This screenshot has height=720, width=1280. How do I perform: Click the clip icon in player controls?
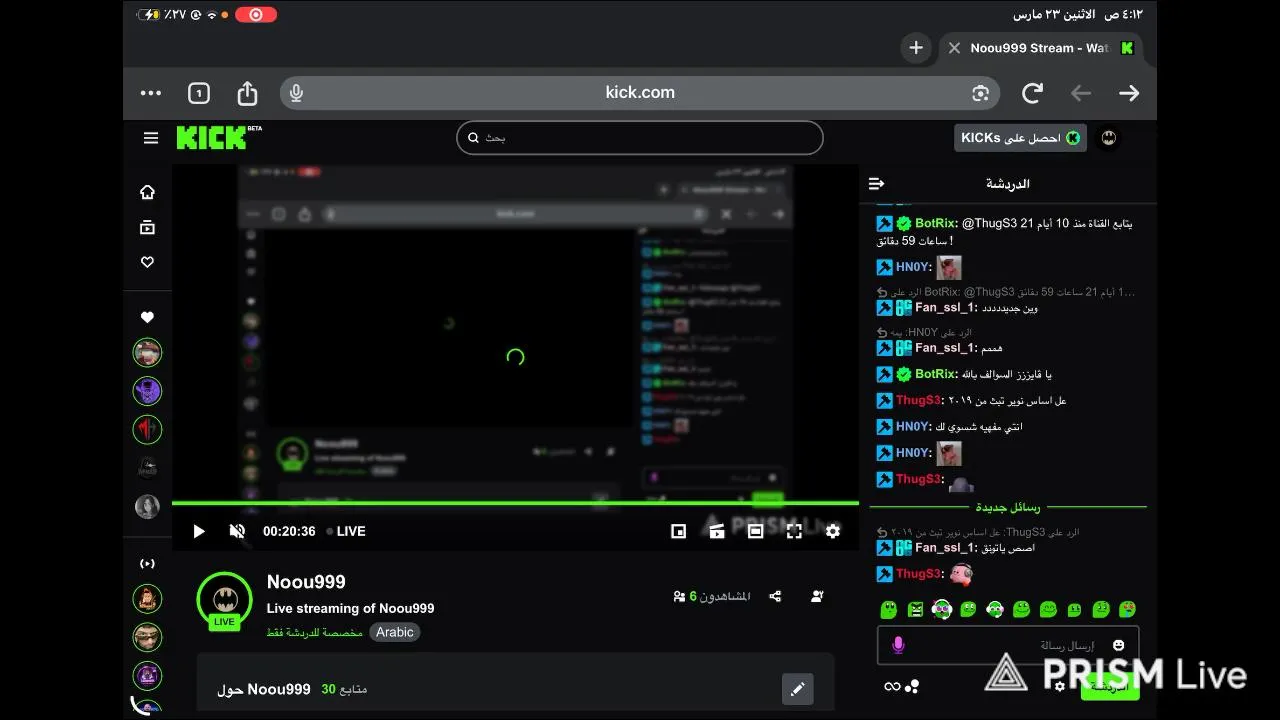pyautogui.click(x=717, y=532)
